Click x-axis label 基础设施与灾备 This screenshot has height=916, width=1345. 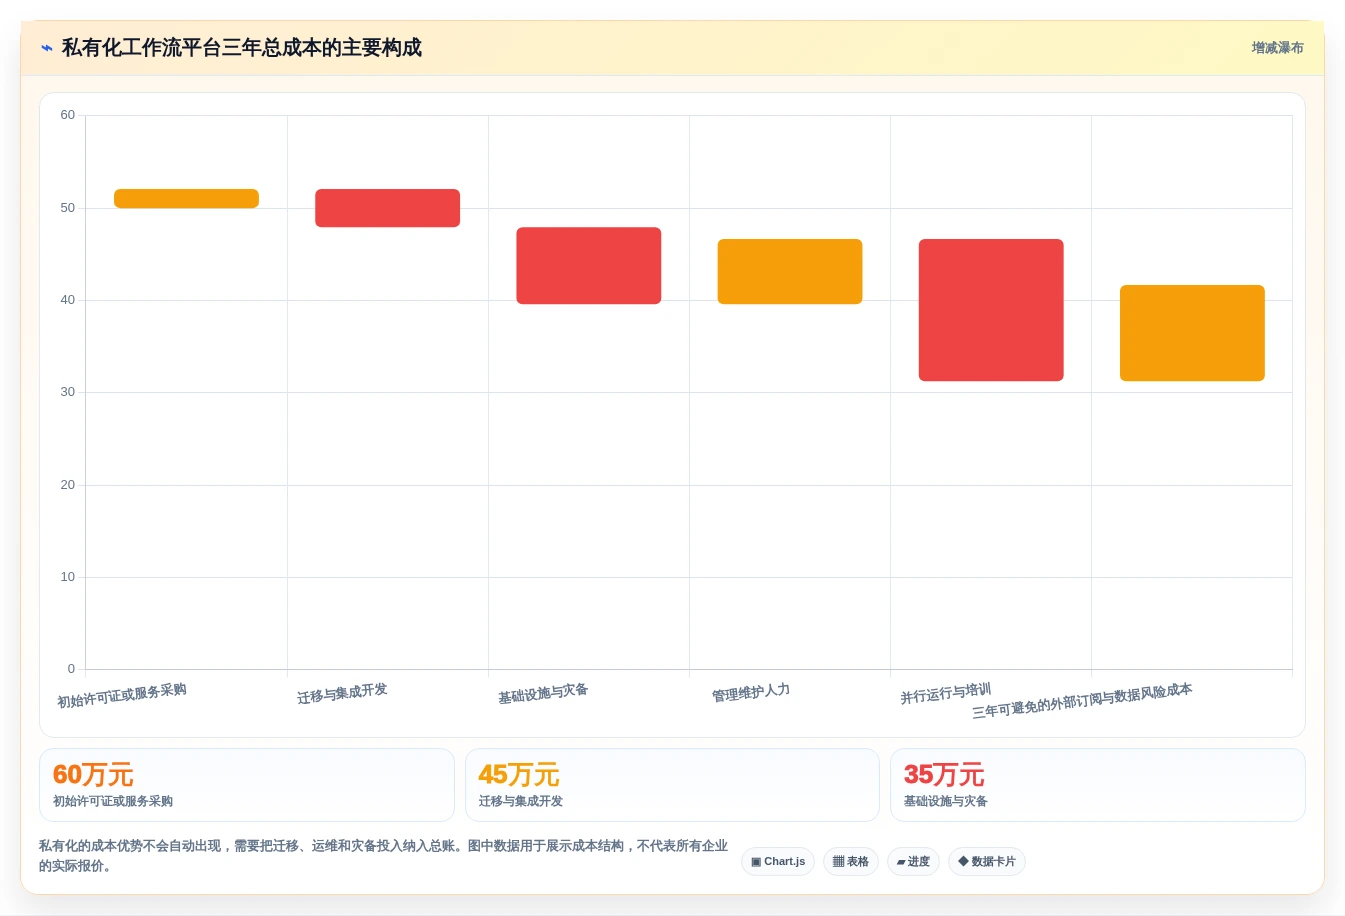tap(543, 693)
